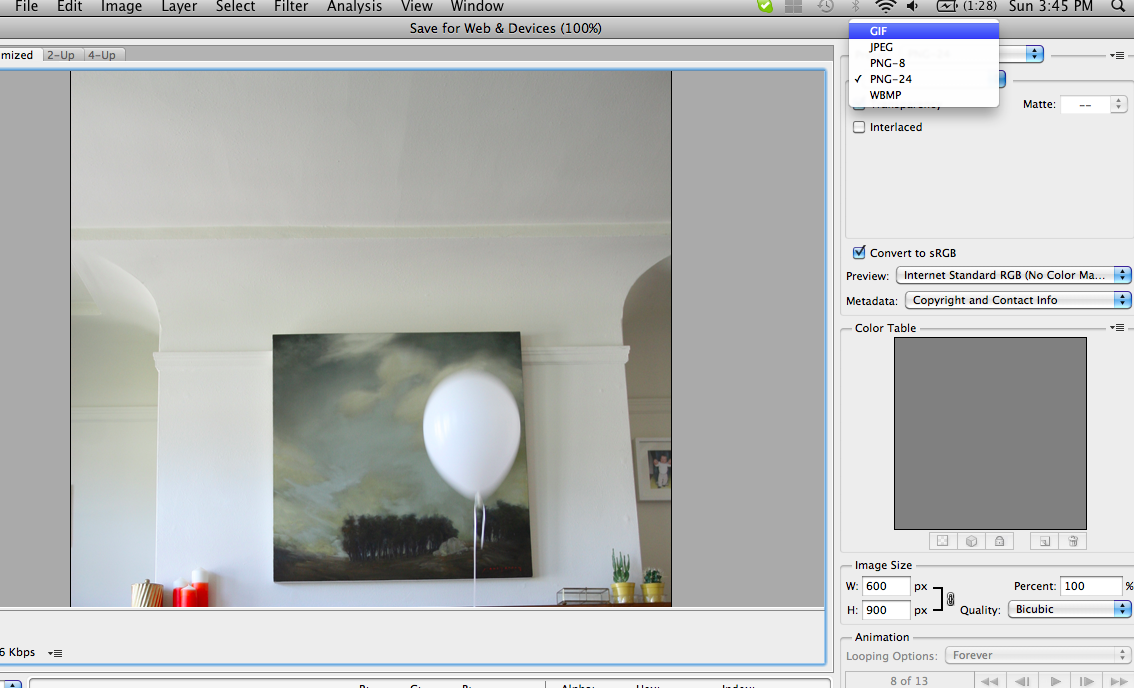
Task: Toggle the Interlaced checkbox
Action: pyautogui.click(x=859, y=127)
